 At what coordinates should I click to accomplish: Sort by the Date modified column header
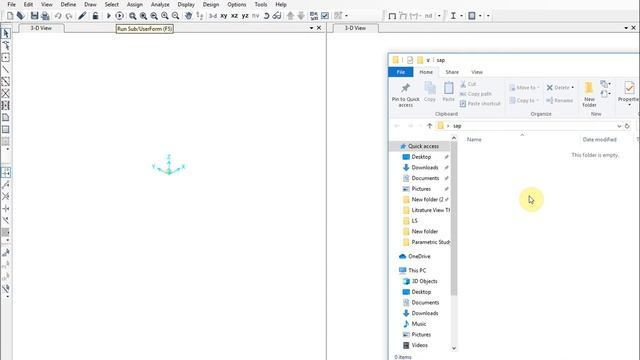click(x=599, y=140)
